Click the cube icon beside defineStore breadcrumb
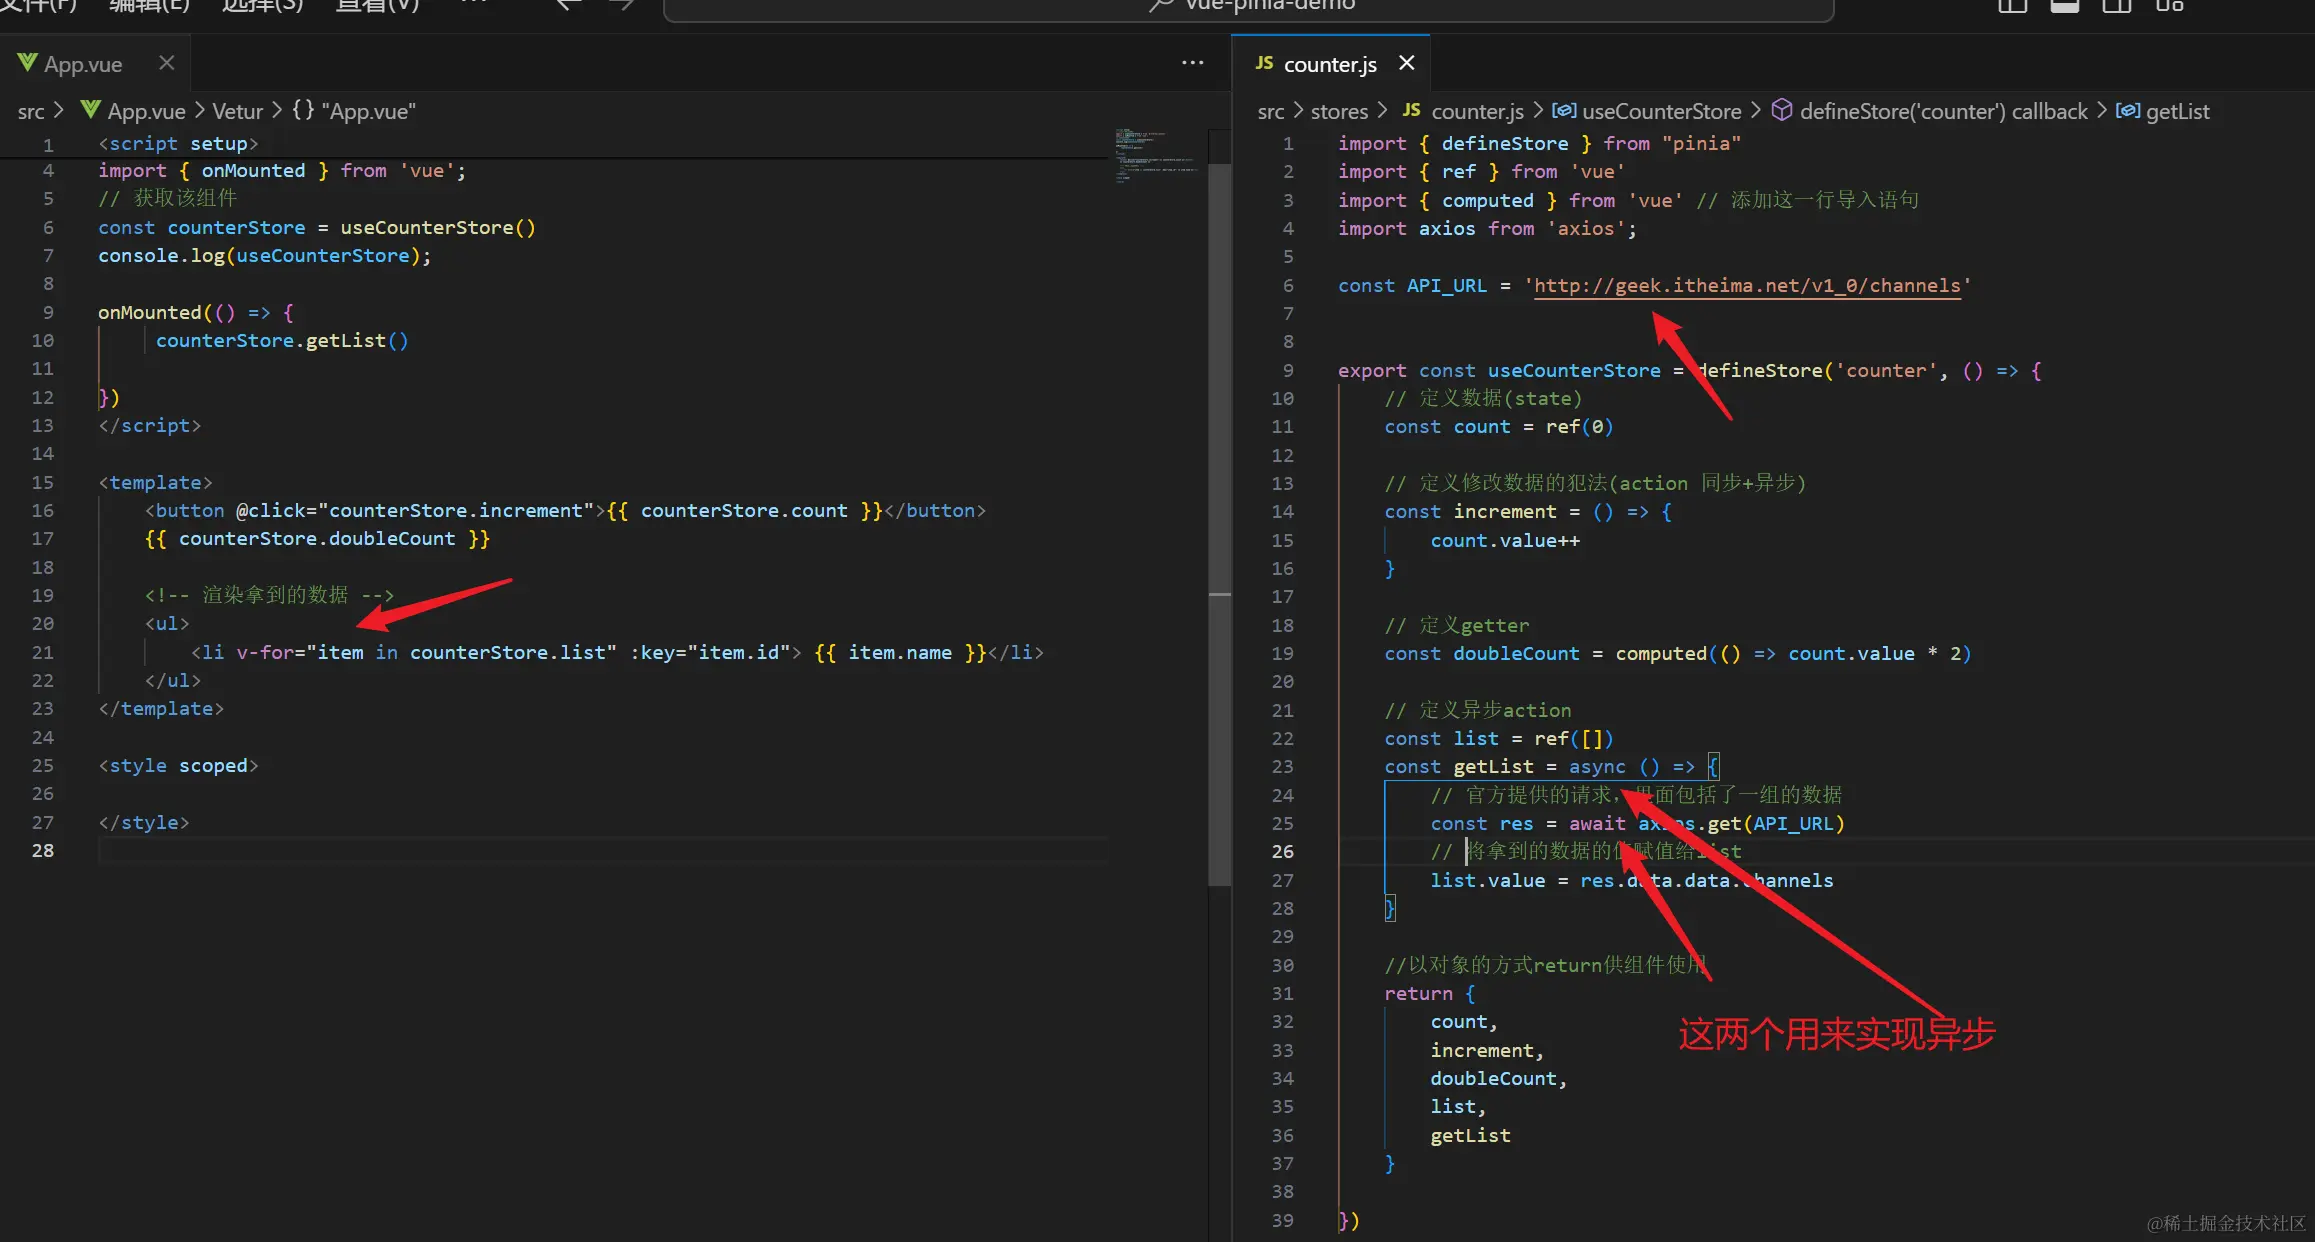This screenshot has width=2315, height=1242. pos(1781,110)
